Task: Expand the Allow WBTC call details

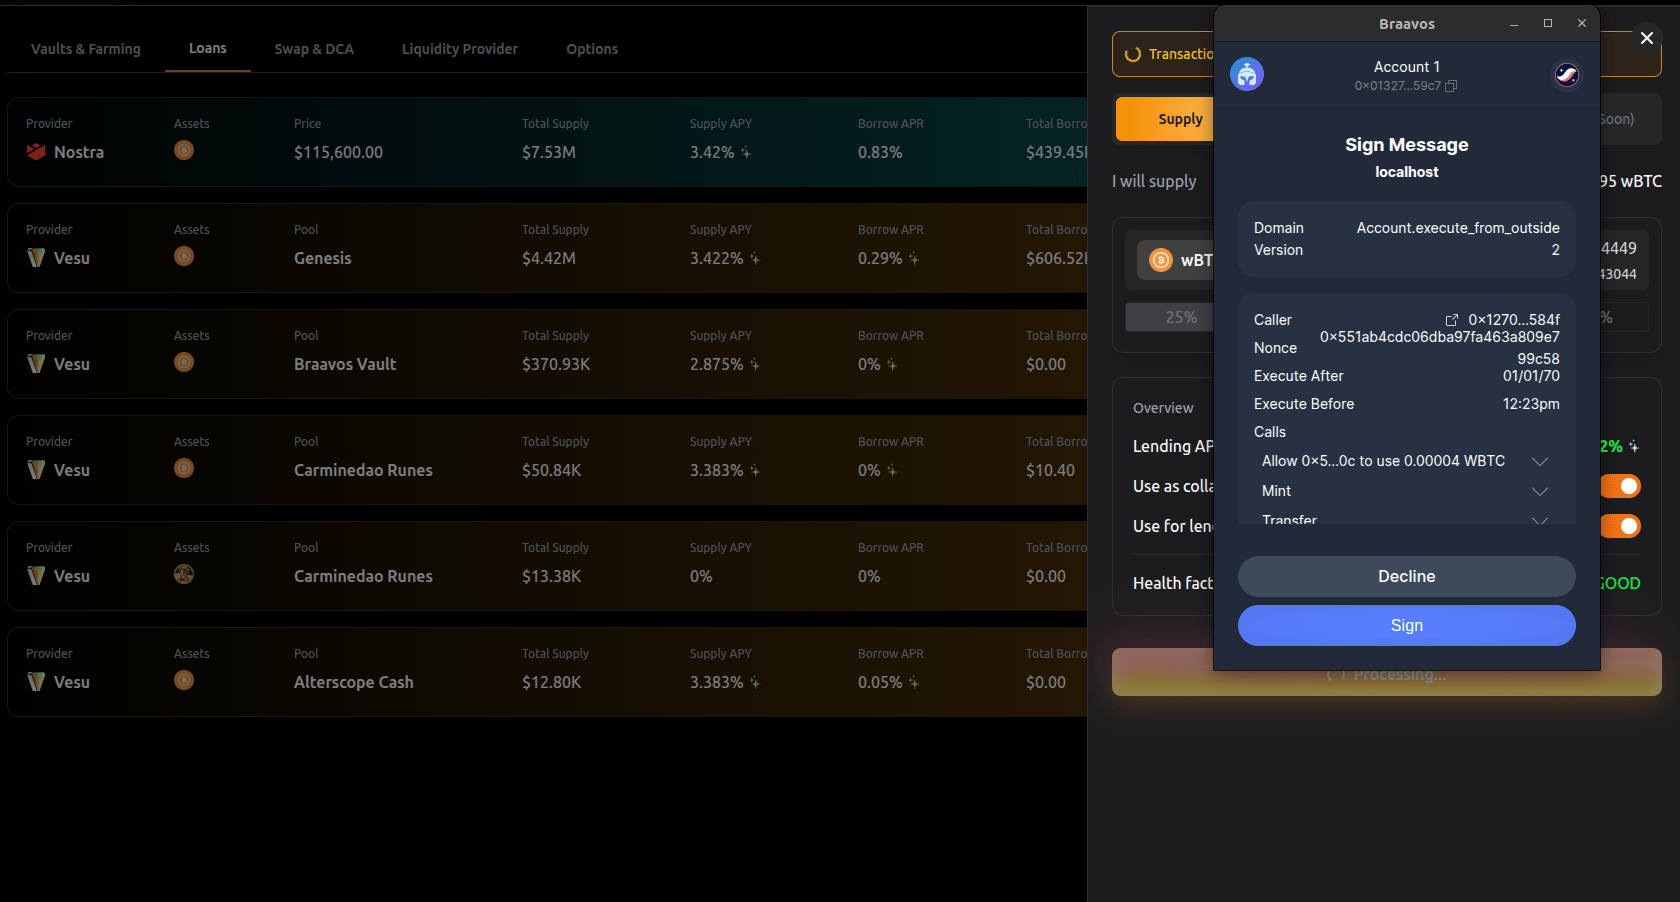Action: (x=1540, y=461)
